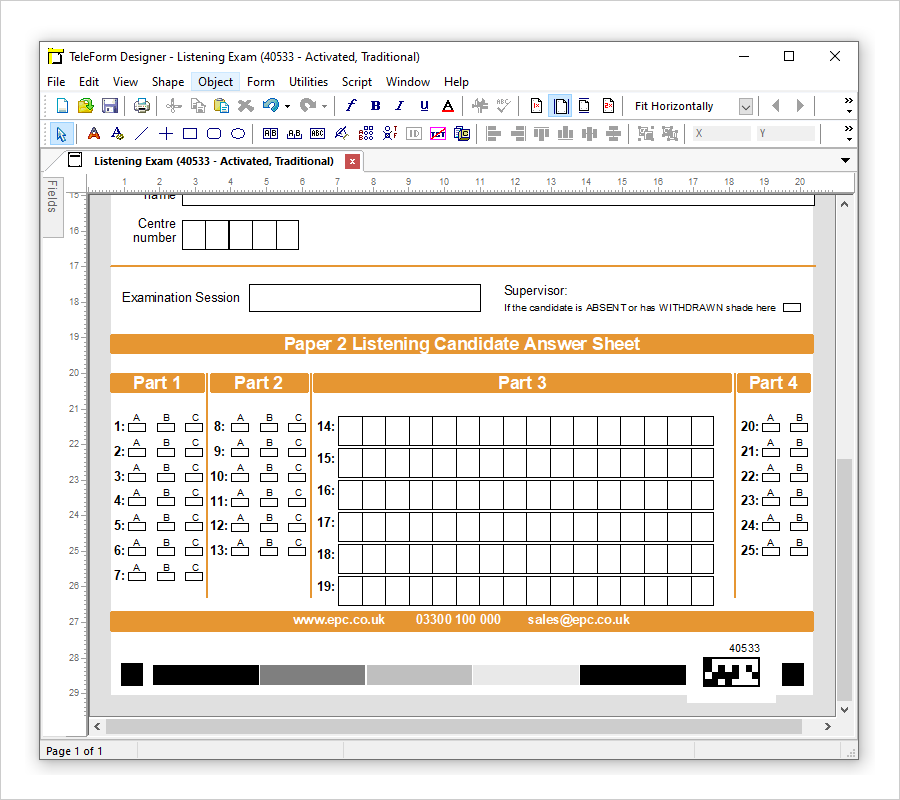Image resolution: width=900 pixels, height=800 pixels.
Task: Select the True/False choice field tool
Action: [390, 134]
